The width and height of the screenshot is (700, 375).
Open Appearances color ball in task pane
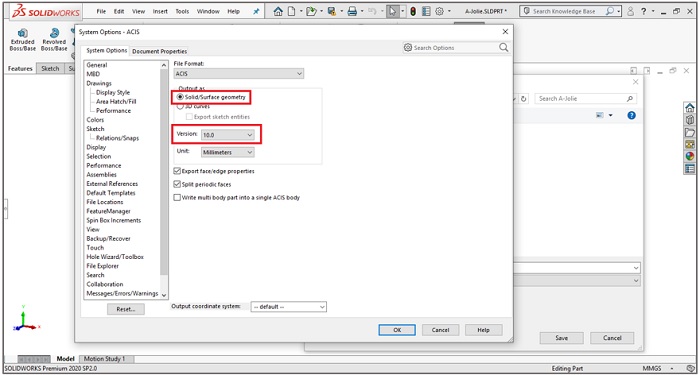690,156
